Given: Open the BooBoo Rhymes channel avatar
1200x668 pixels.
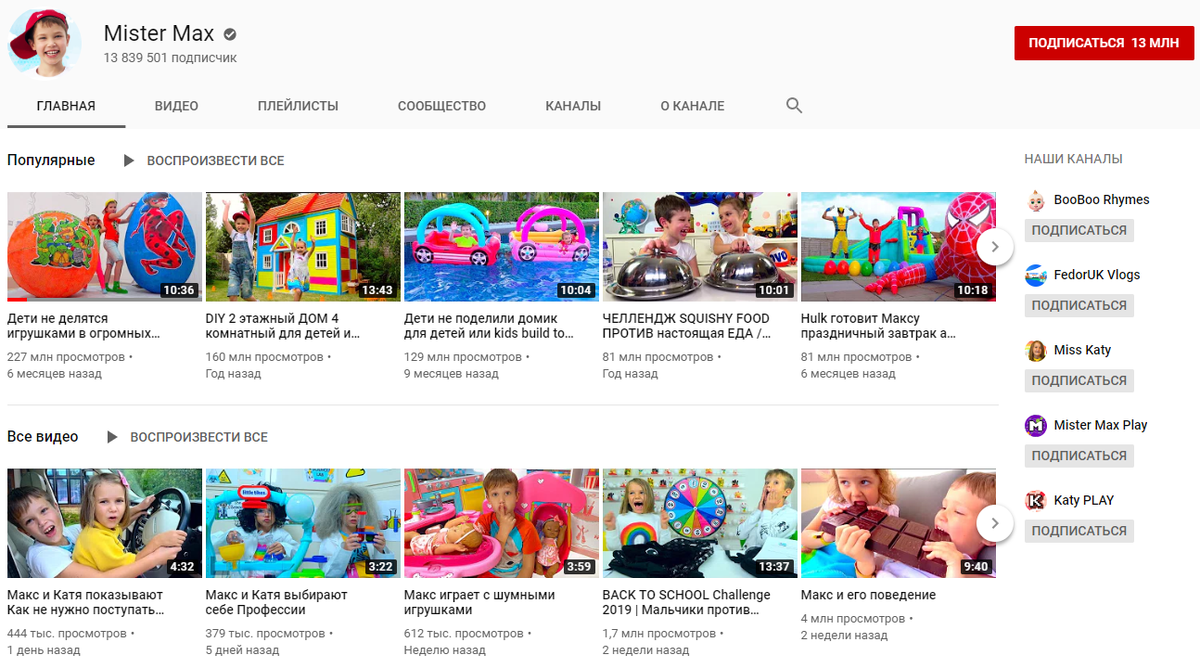Looking at the screenshot, I should coord(1037,199).
